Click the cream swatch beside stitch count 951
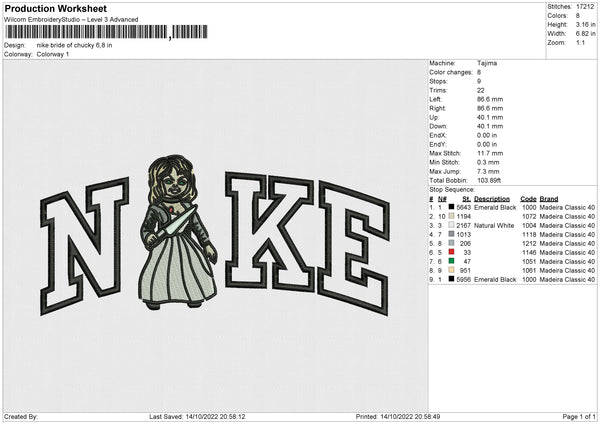600x424 pixels. [x=452, y=270]
